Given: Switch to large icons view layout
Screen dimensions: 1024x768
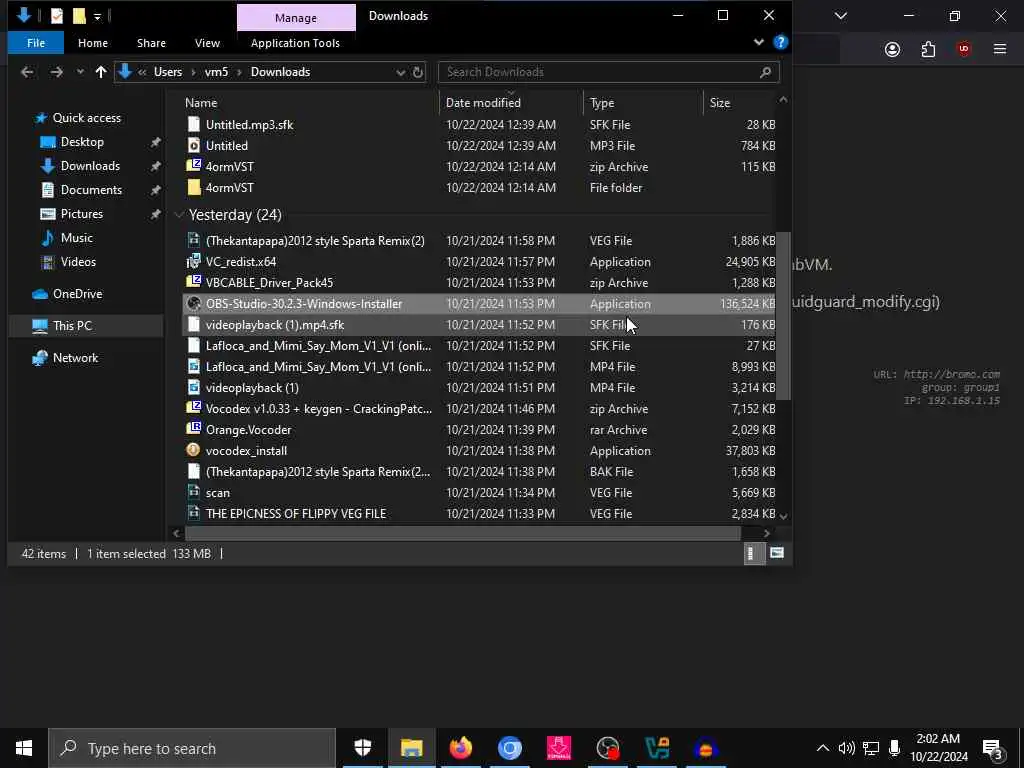Looking at the screenshot, I should pyautogui.click(x=776, y=553).
